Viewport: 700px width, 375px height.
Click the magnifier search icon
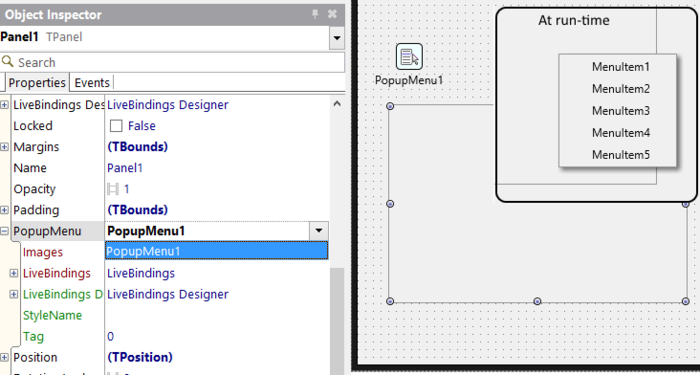coord(7,62)
